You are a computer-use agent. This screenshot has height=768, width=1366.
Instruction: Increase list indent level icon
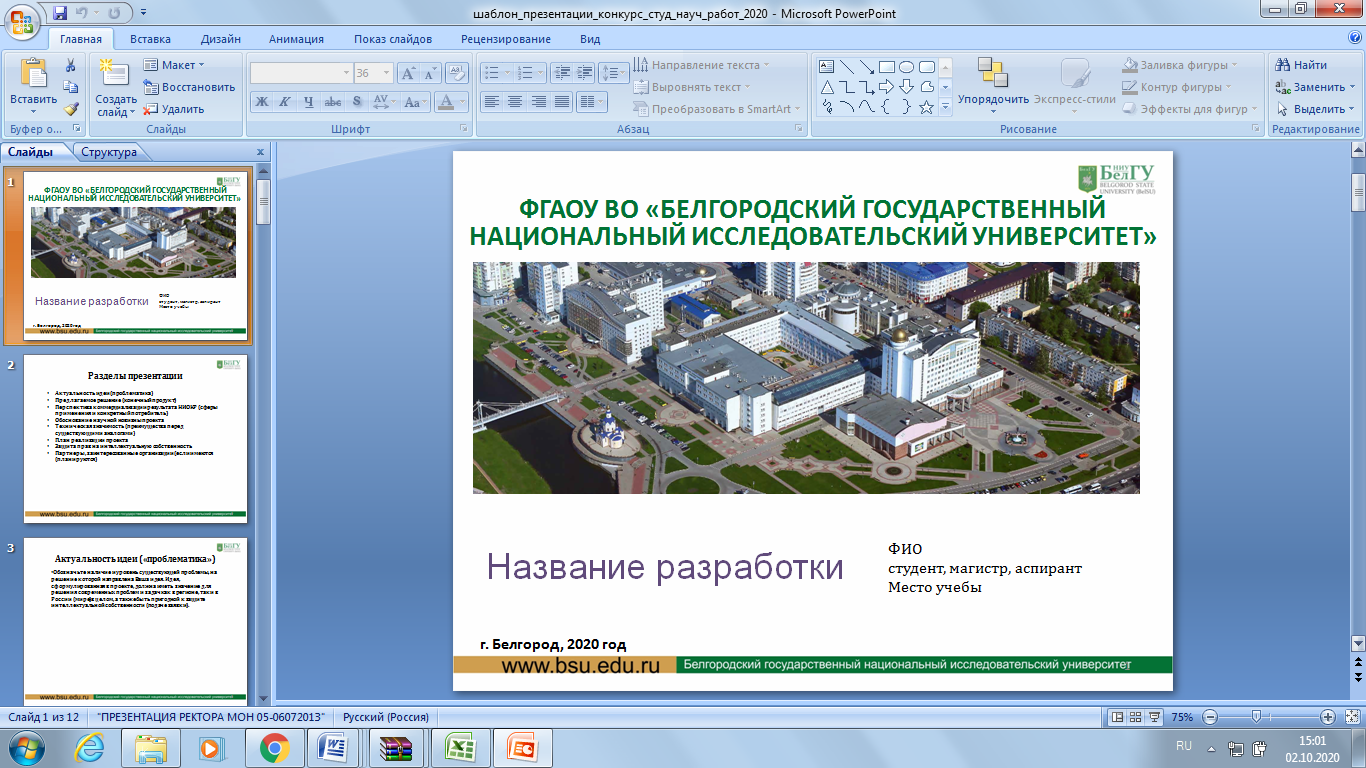tap(584, 73)
